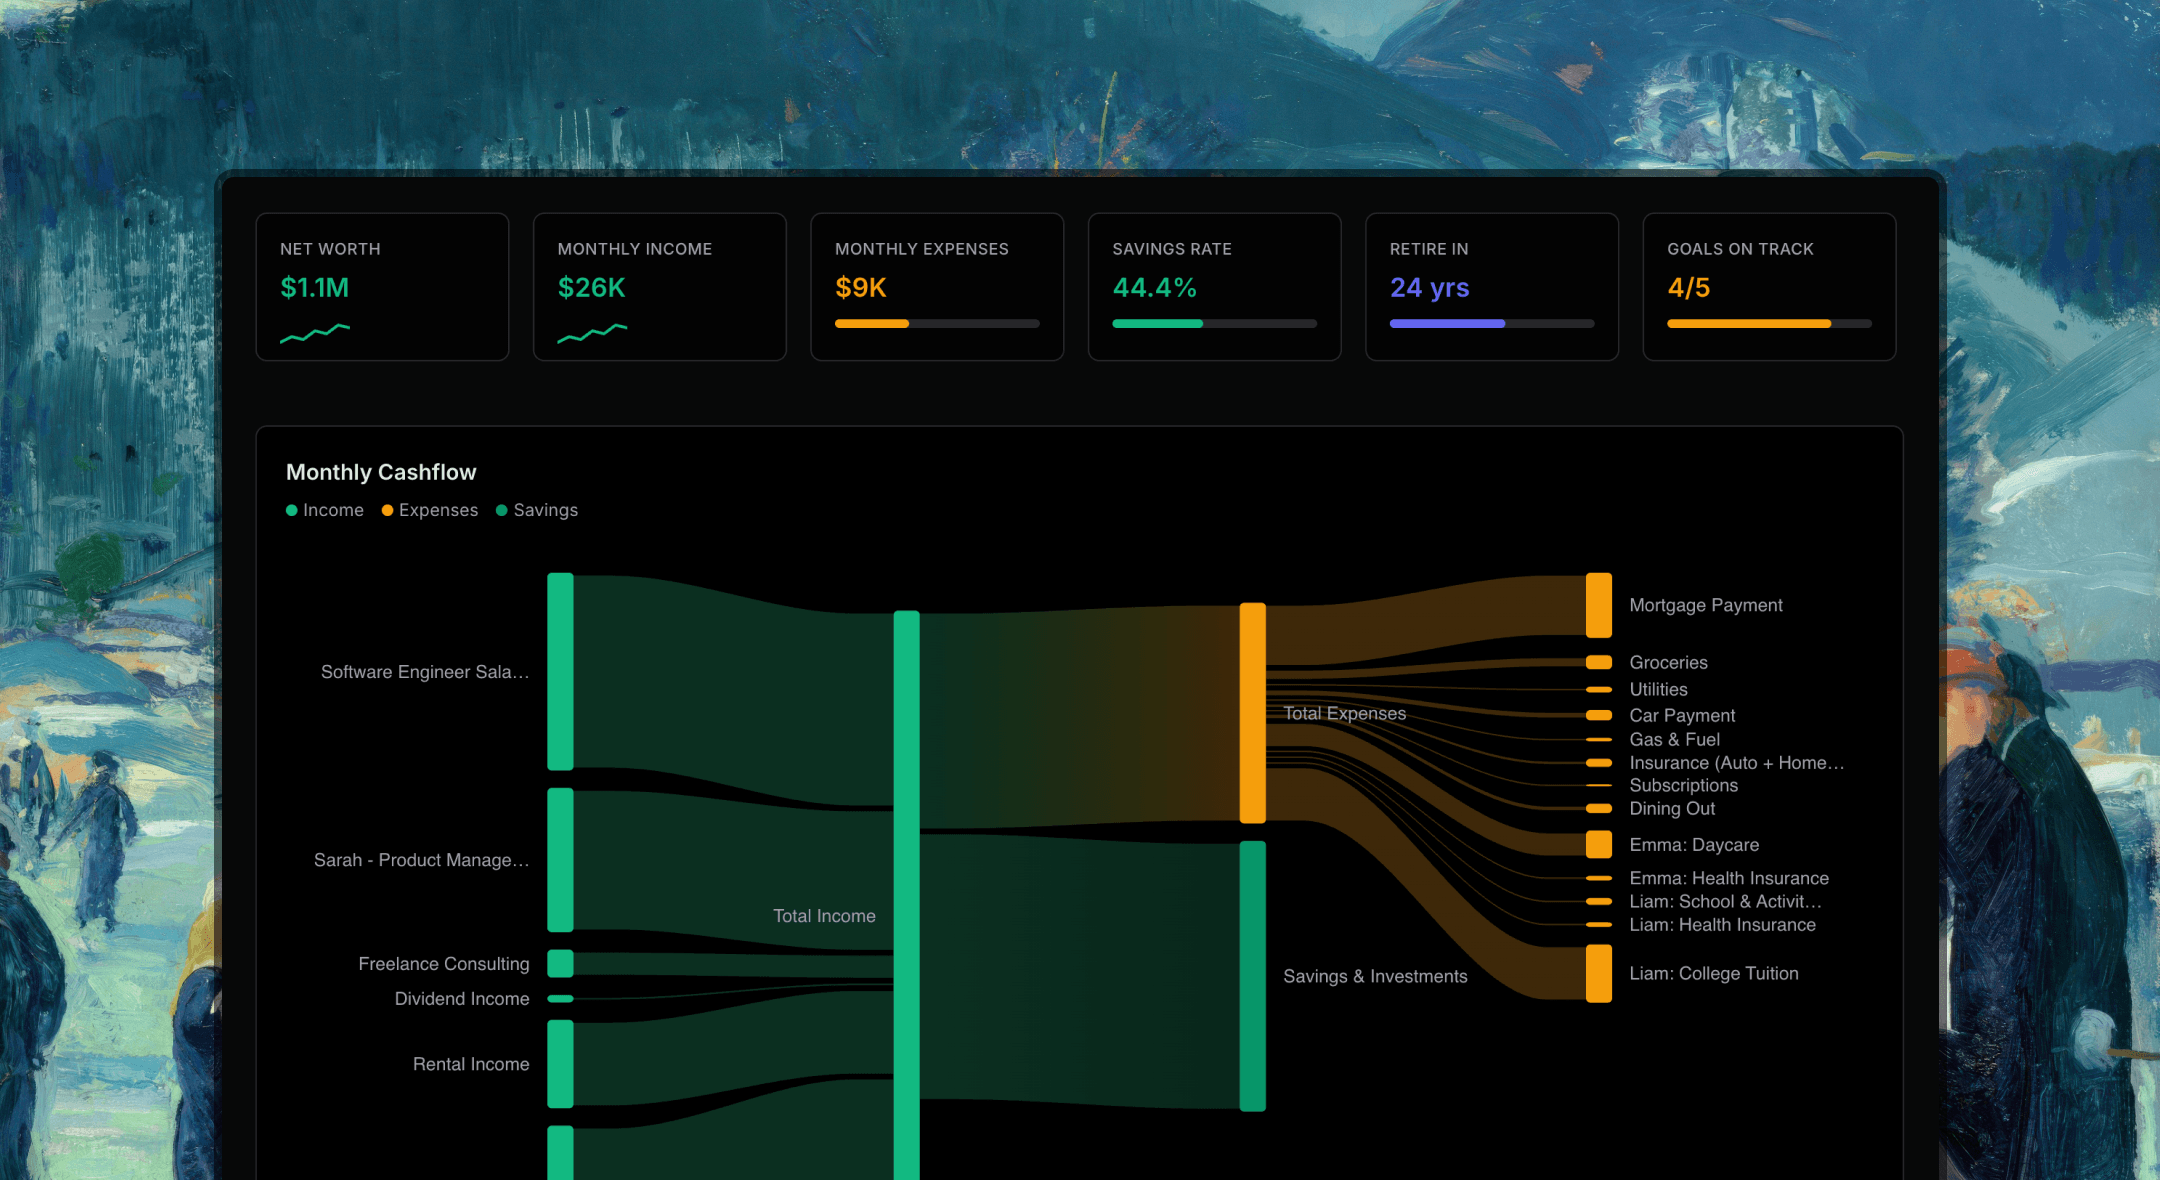Click the Insurance (Auto + Home… label

(1737, 763)
